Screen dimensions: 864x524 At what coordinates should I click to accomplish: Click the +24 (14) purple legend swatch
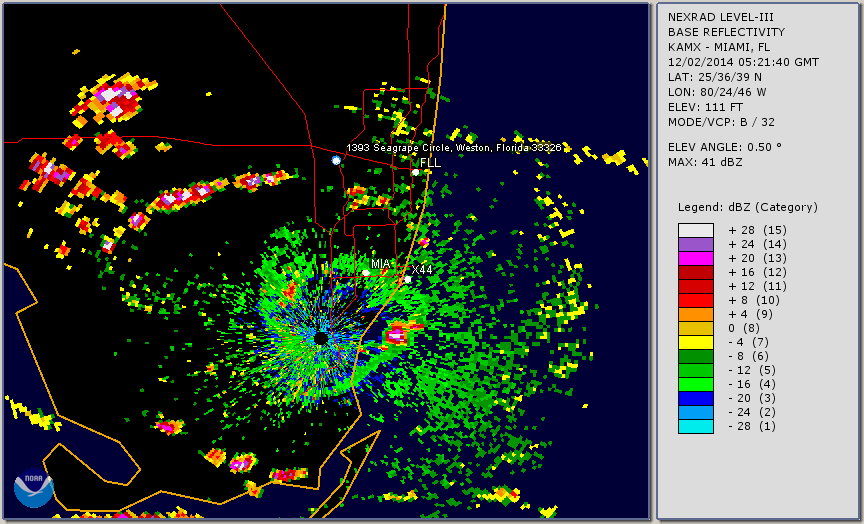(x=696, y=245)
